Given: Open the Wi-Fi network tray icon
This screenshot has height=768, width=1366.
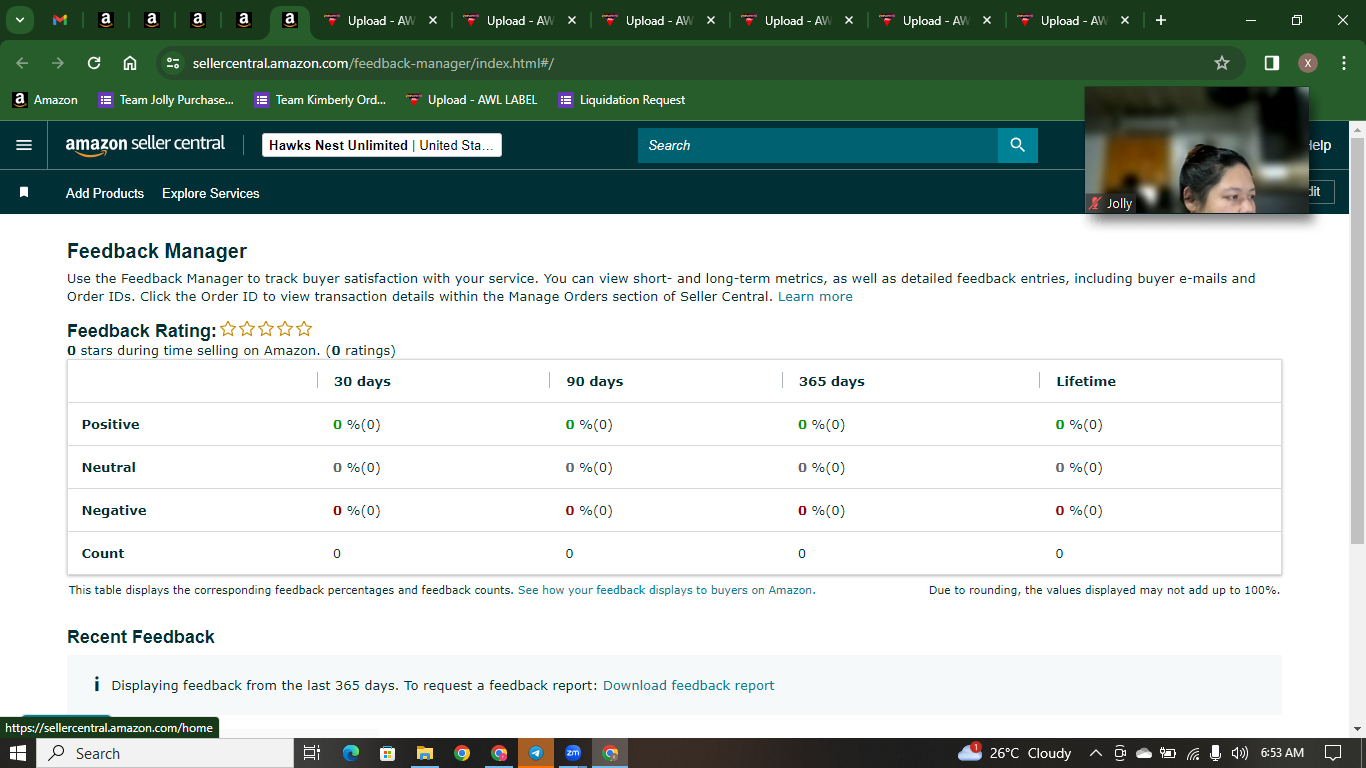Looking at the screenshot, I should click(x=1192, y=753).
